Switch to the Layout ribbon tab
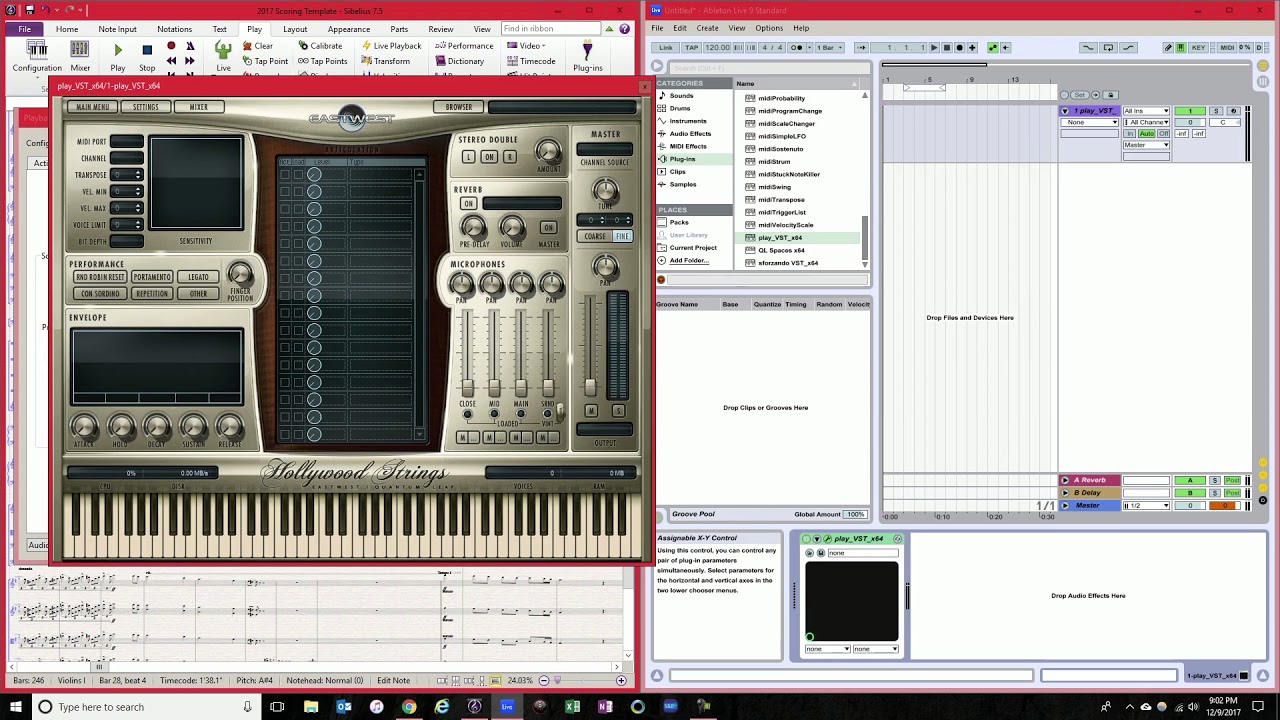Image resolution: width=1280 pixels, height=720 pixels. pos(295,29)
